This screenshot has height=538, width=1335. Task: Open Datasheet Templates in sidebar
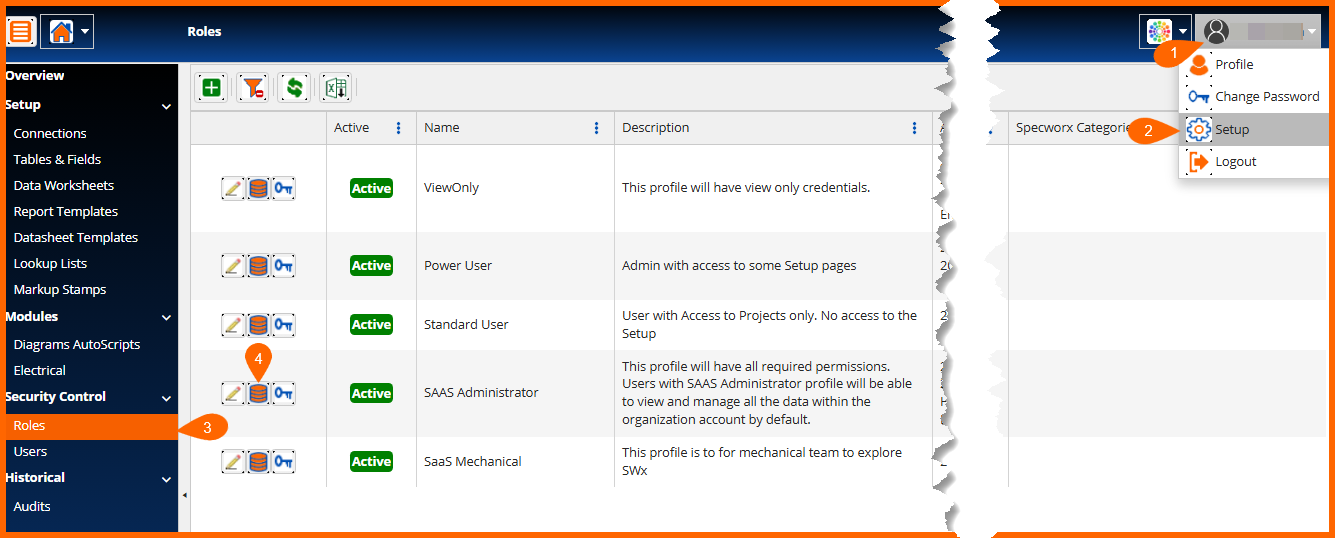tap(76, 237)
